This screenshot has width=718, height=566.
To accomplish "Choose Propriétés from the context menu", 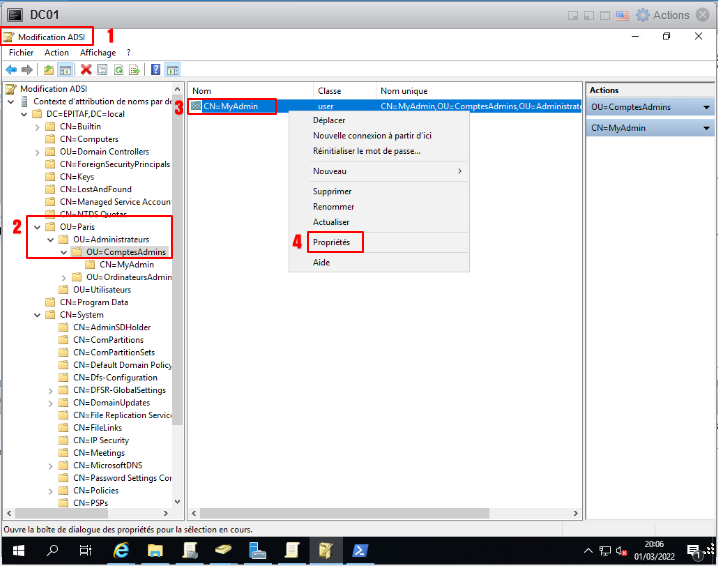I will (x=331, y=242).
